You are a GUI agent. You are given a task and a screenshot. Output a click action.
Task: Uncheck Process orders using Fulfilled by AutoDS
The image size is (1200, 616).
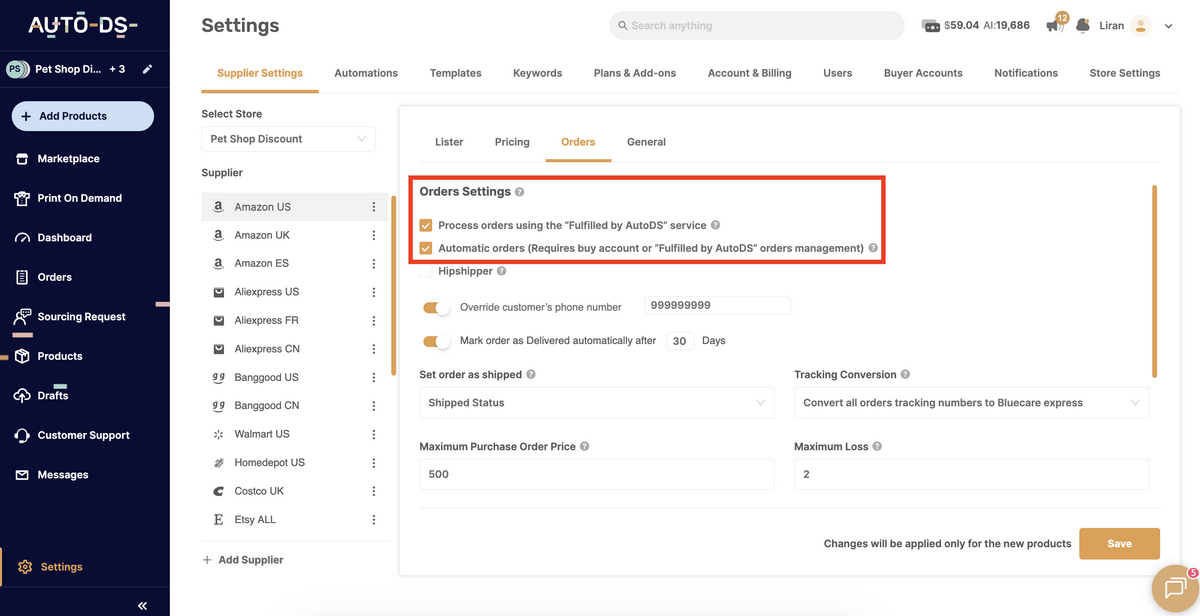tap(425, 225)
